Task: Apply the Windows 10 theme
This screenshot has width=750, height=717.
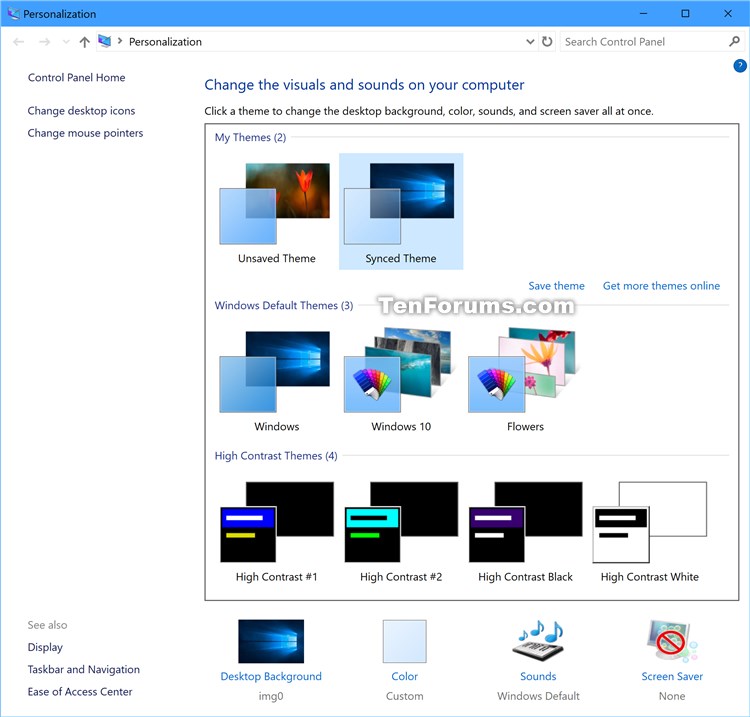Action: coord(401,379)
